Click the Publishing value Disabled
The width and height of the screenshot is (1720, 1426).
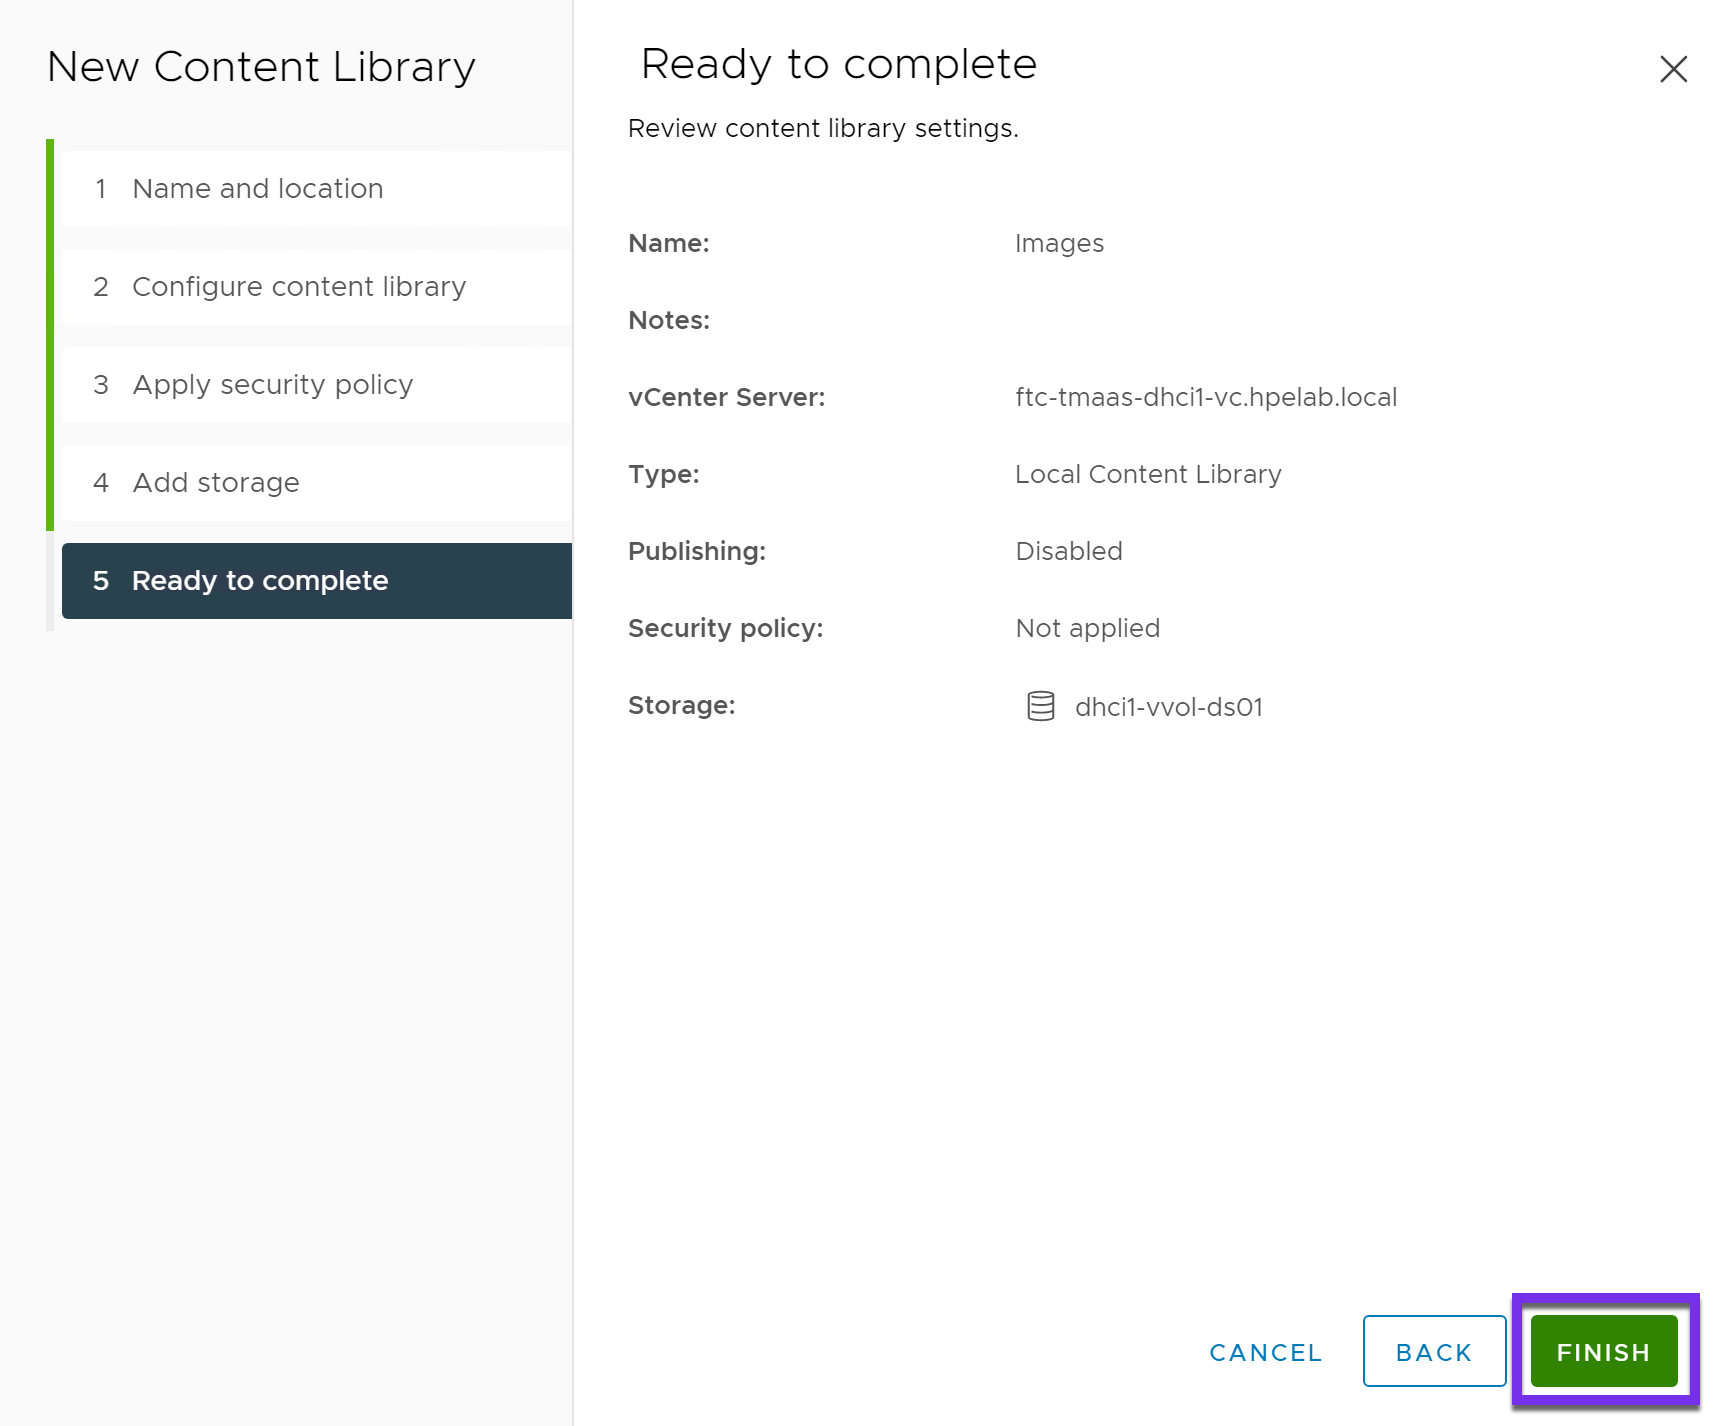coord(1068,551)
